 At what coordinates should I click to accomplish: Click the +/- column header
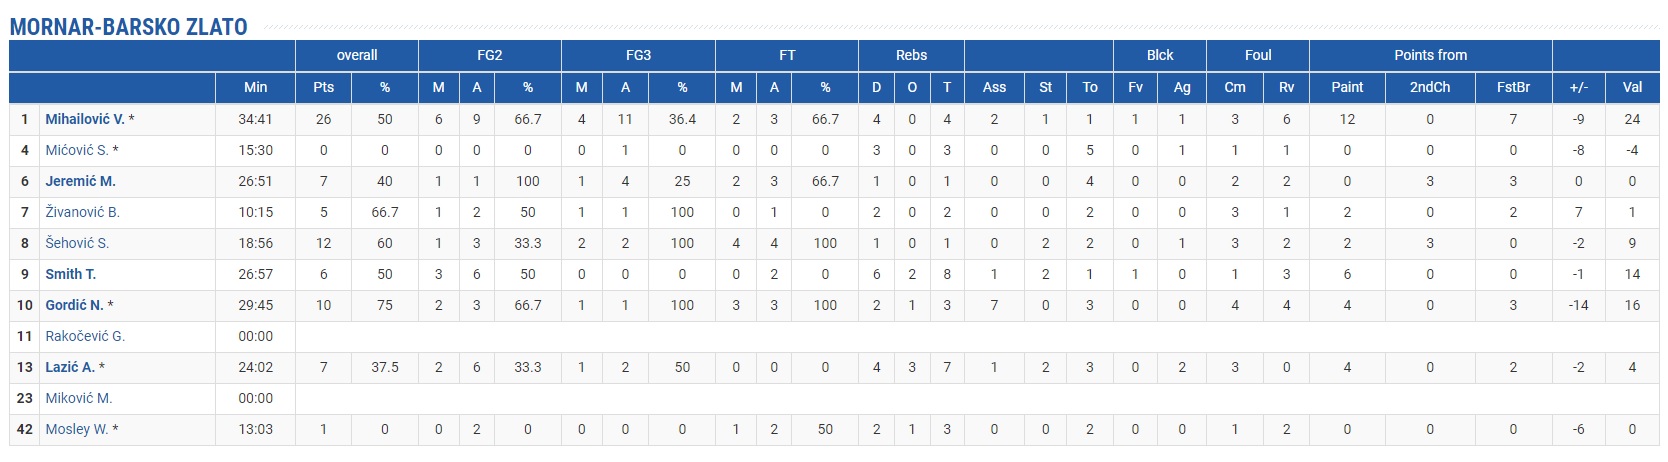[1578, 87]
